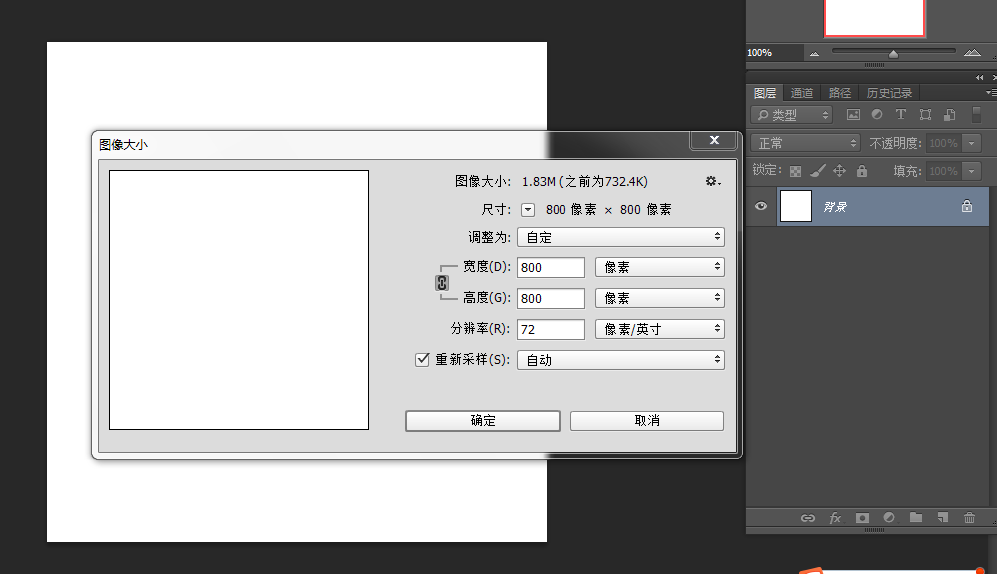
Task: Click the 不透明度 100% value field
Action: (944, 143)
